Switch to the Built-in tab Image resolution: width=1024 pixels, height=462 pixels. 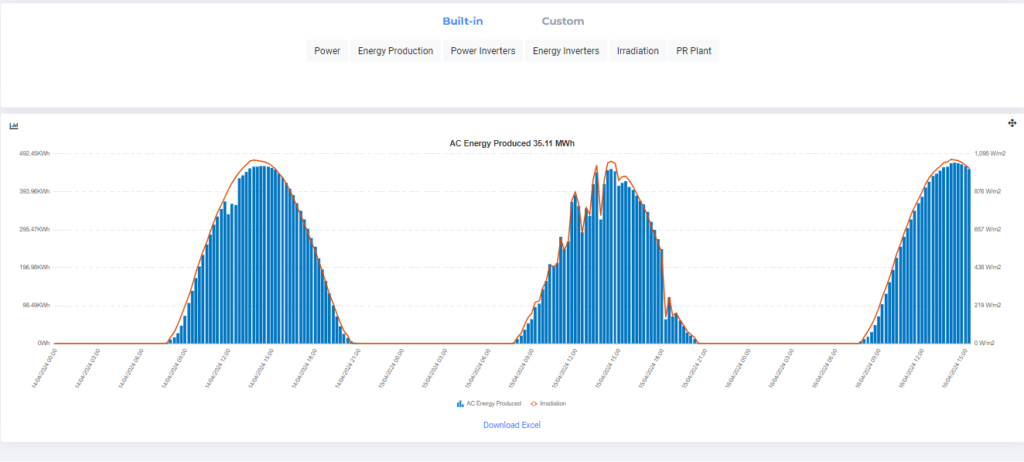point(463,21)
